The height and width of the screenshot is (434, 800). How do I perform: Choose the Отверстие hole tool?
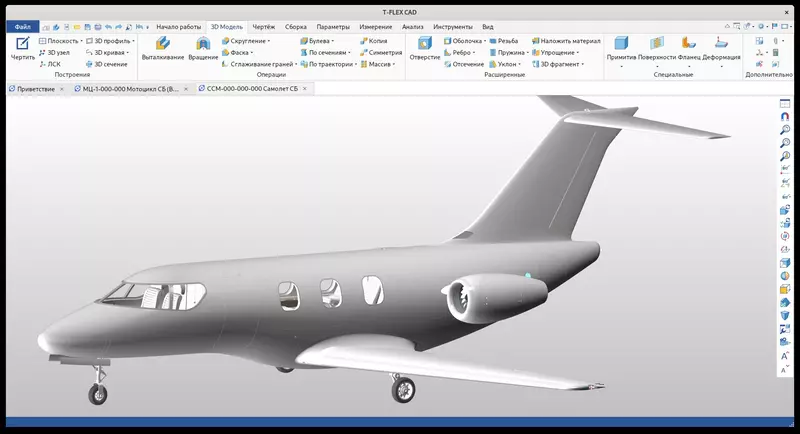(425, 48)
